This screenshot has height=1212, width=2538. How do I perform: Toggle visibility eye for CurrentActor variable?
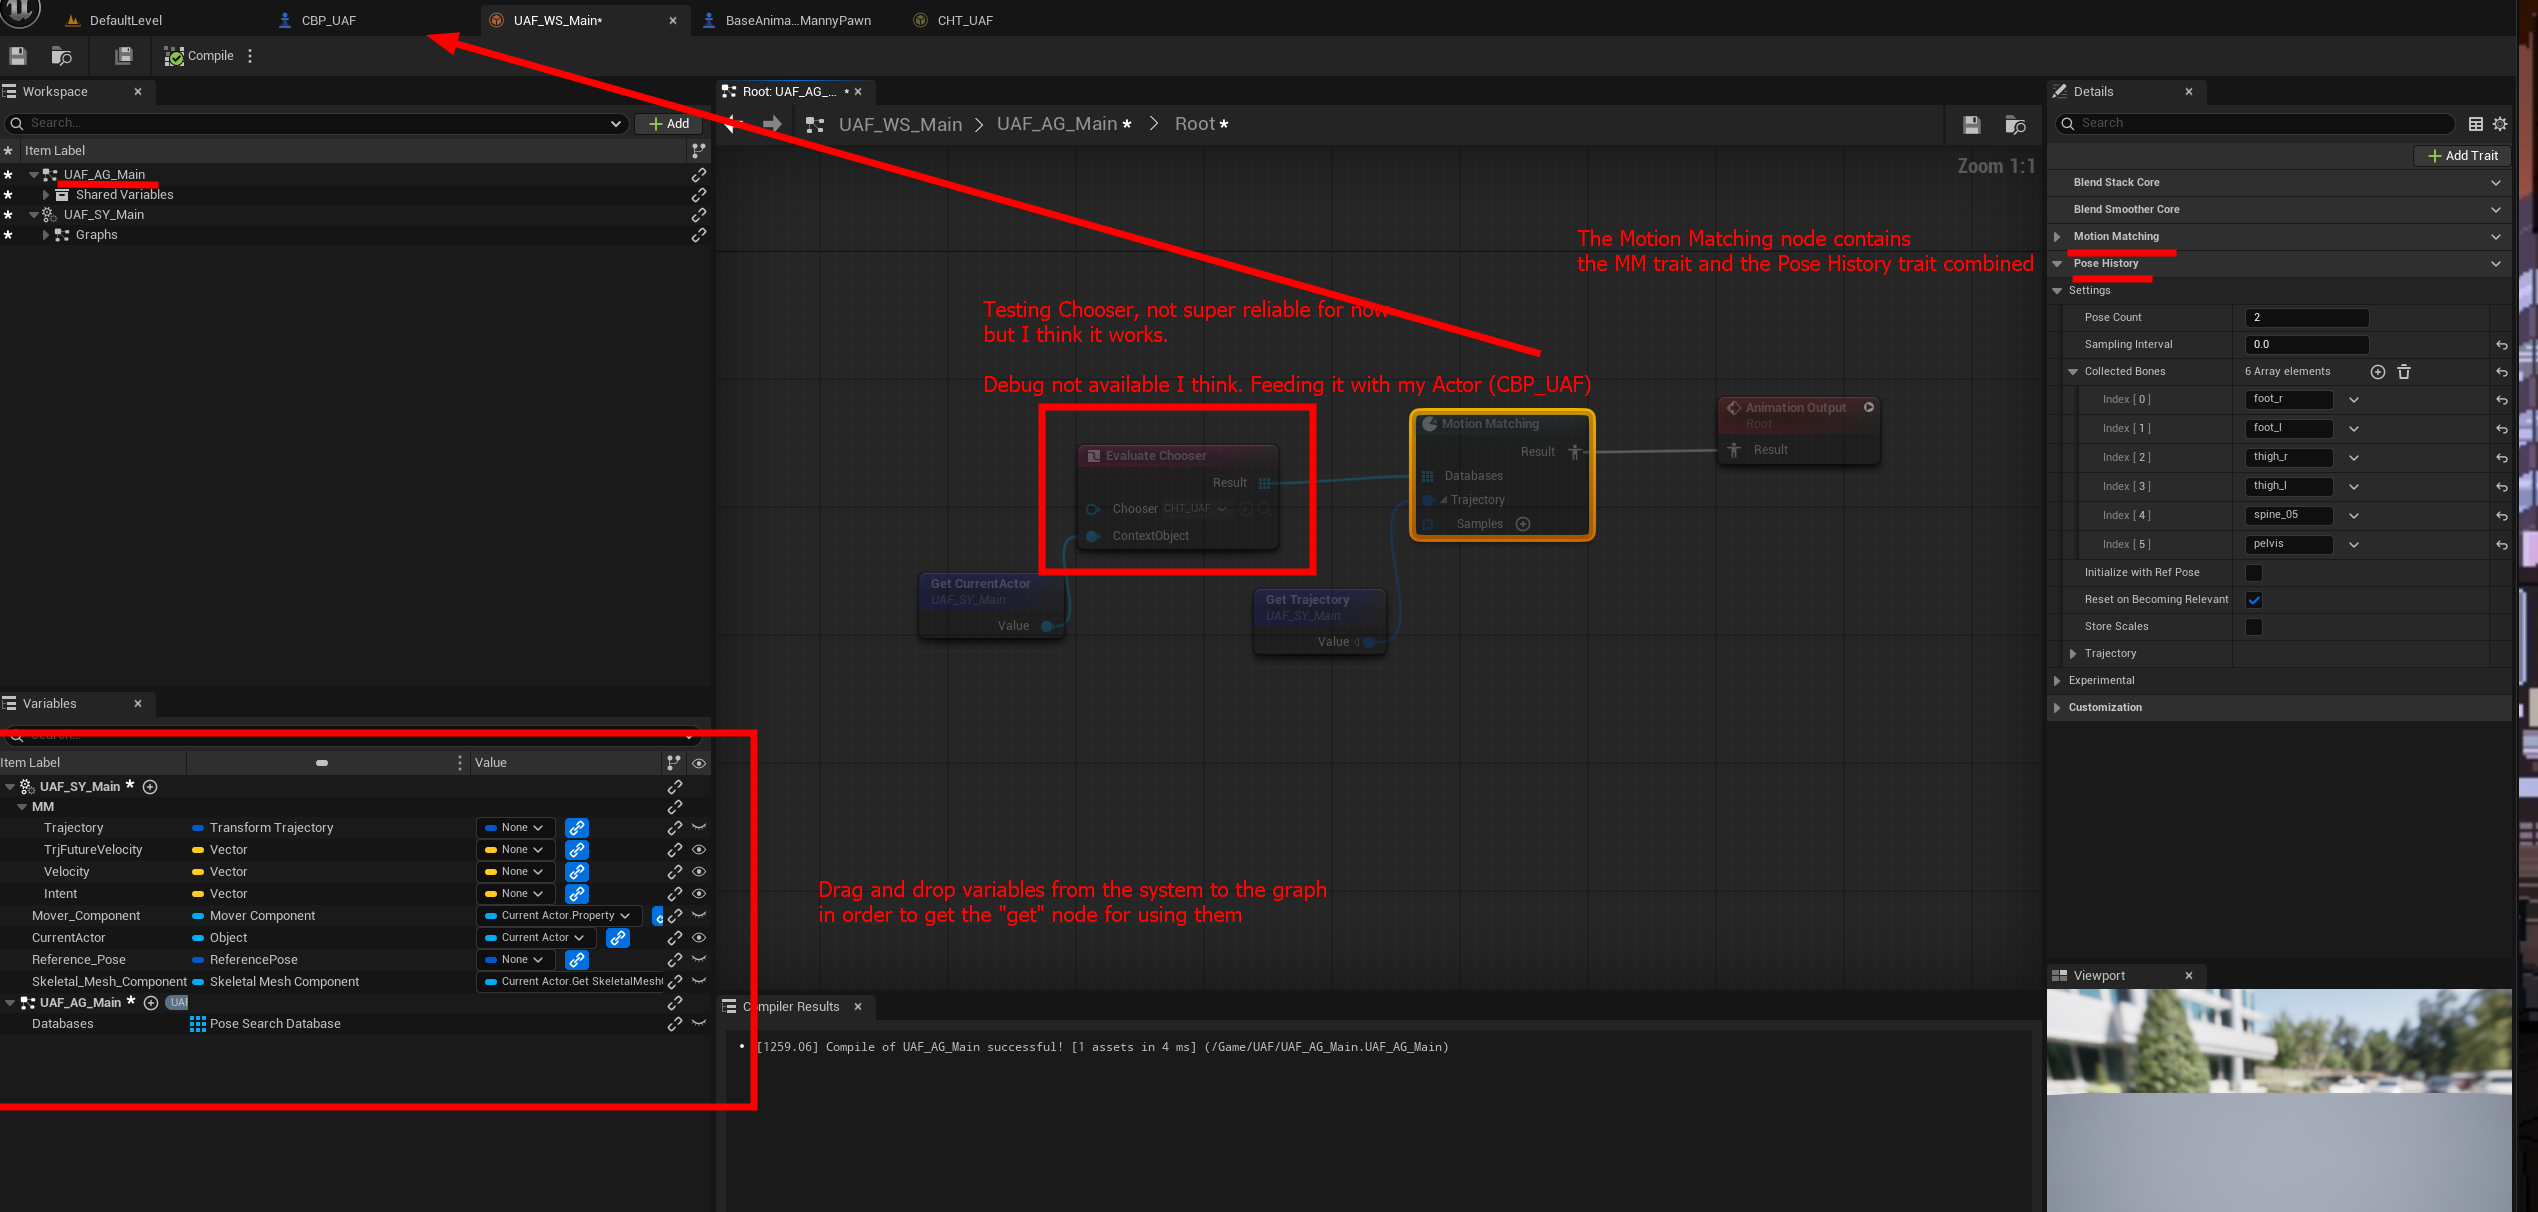699,938
